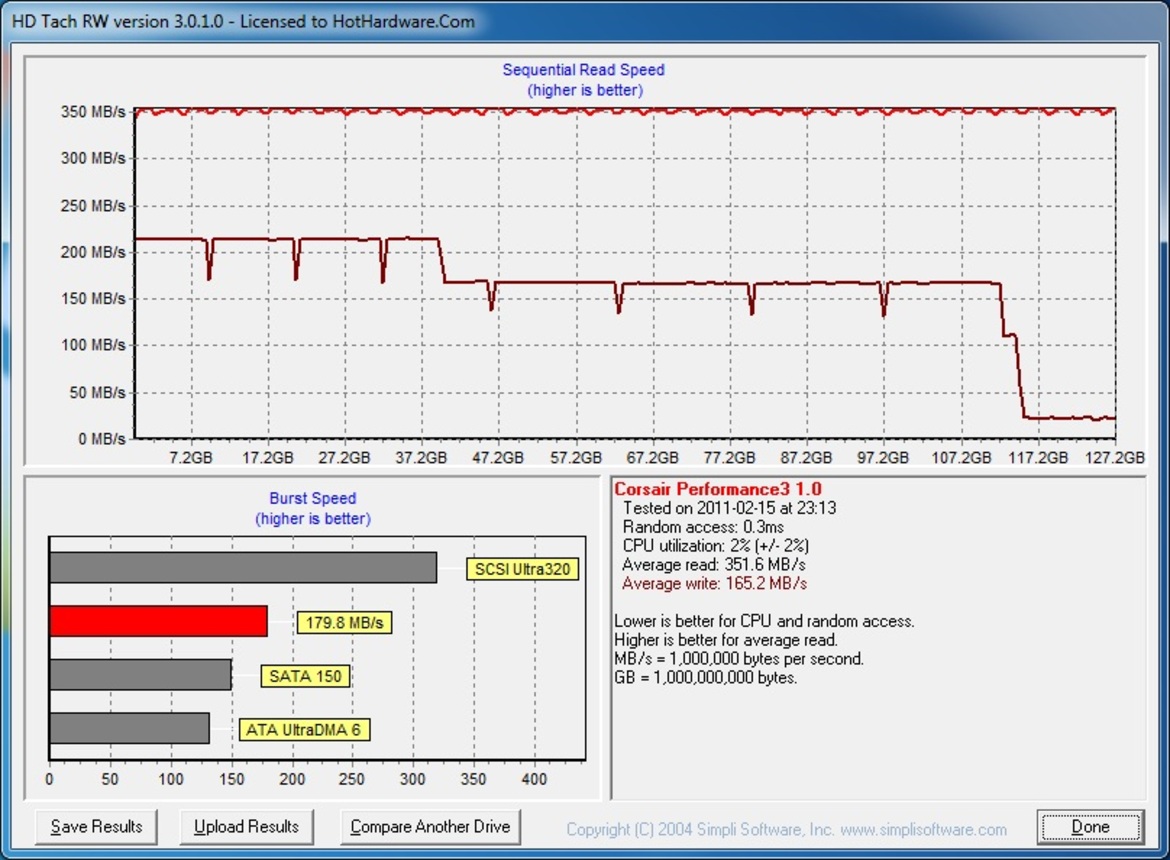Screen dimensions: 1170x860
Task: Click the SATA 150 gray bar
Action: click(x=140, y=674)
